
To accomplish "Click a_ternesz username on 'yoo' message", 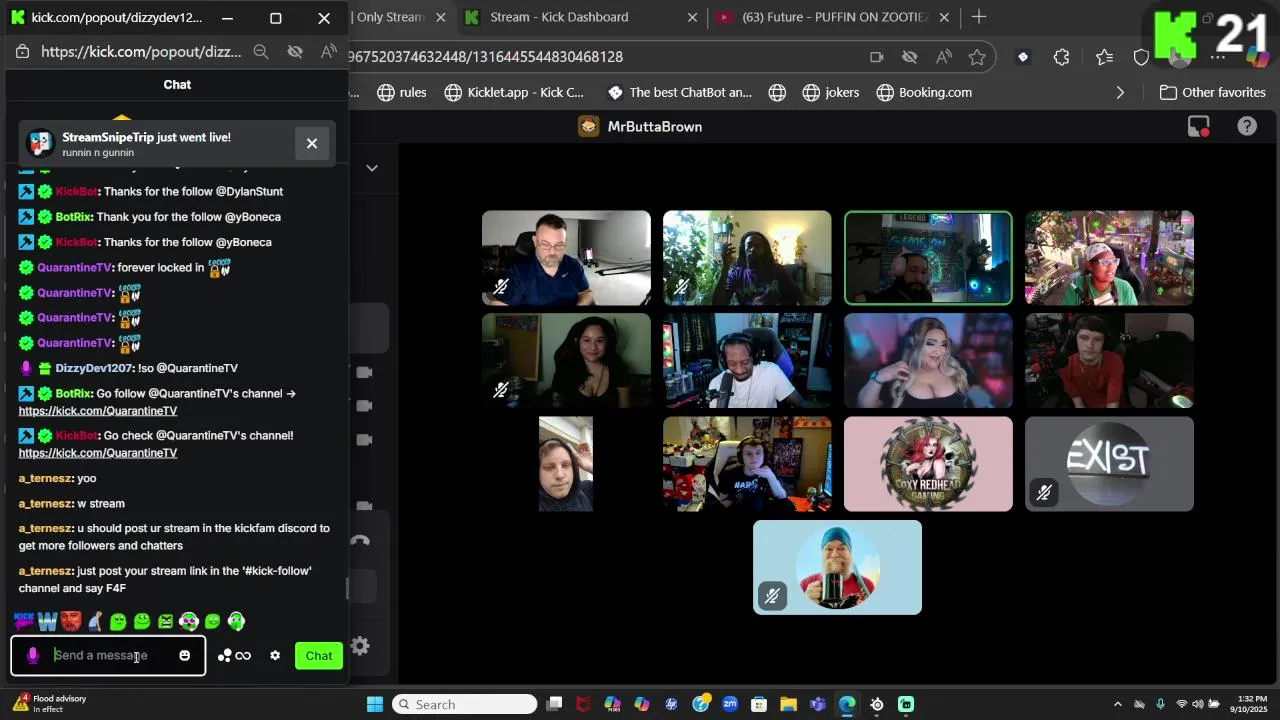I will pyautogui.click(x=45, y=478).
